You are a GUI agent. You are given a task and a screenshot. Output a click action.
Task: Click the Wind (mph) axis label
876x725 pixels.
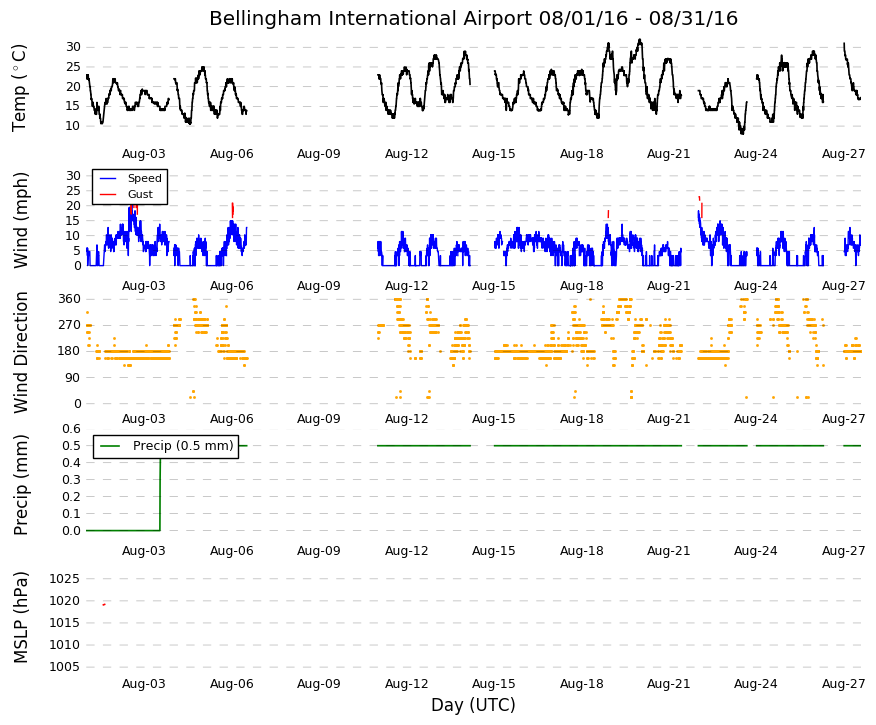coord(20,220)
